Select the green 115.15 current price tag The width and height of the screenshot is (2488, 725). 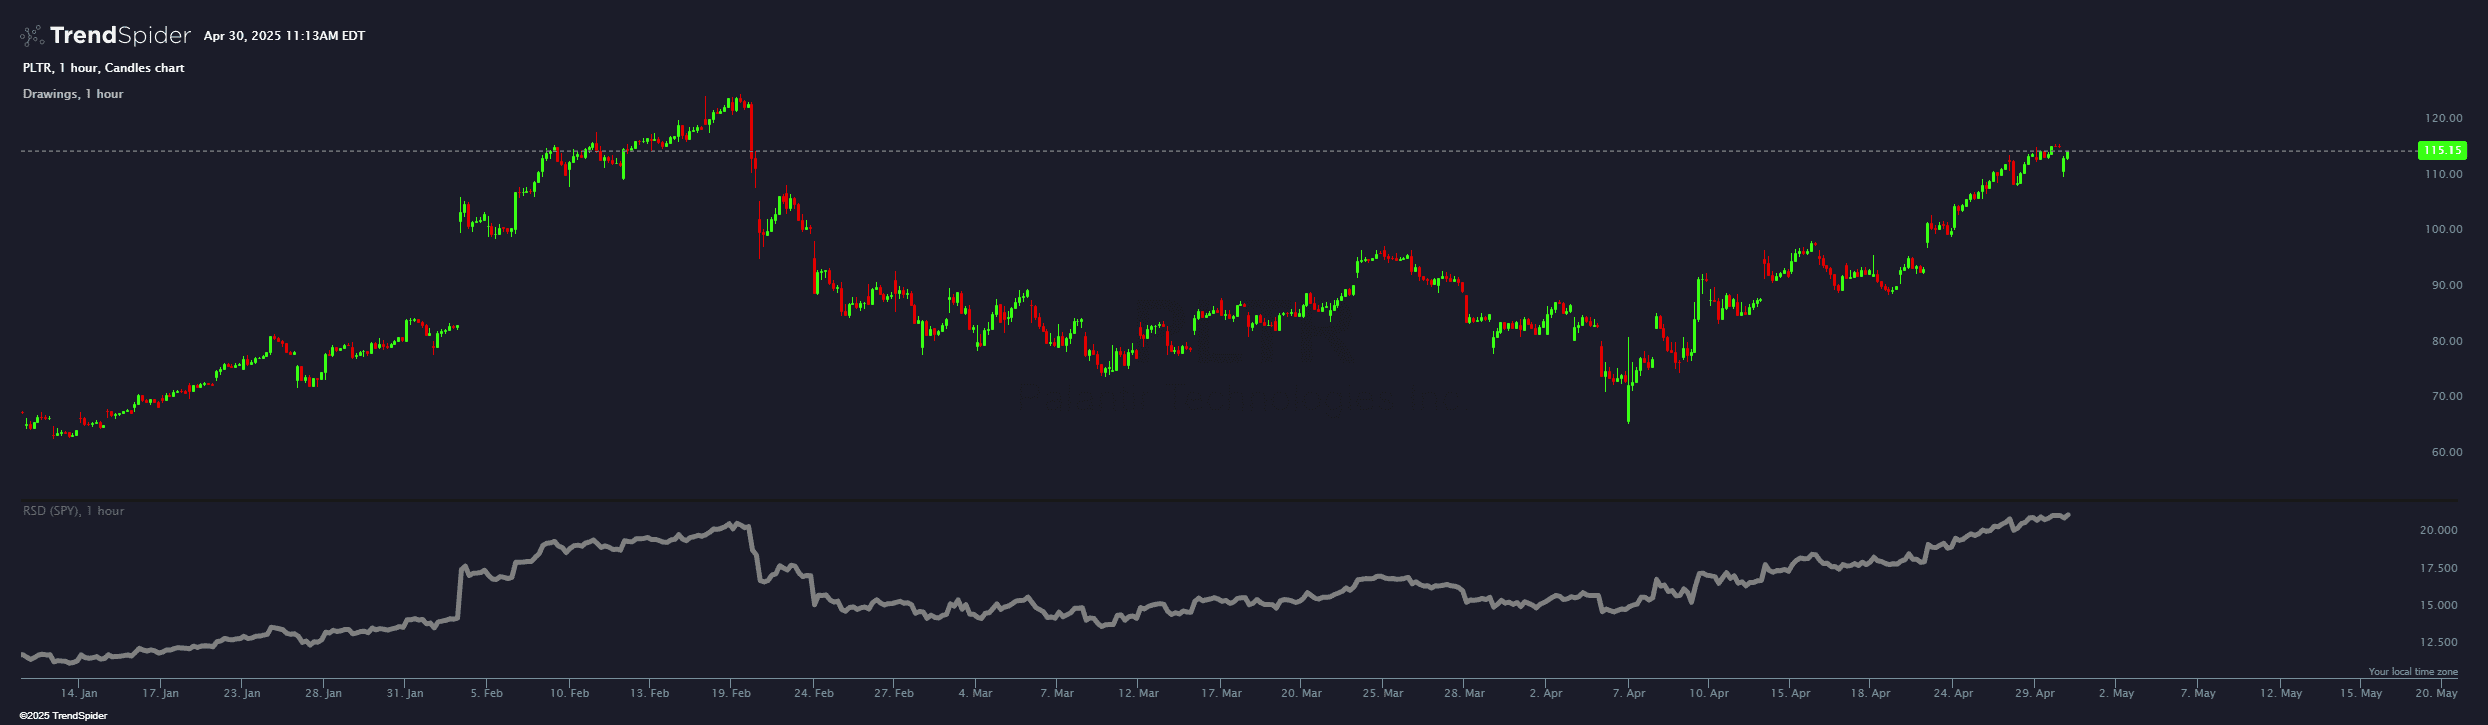click(x=2441, y=151)
